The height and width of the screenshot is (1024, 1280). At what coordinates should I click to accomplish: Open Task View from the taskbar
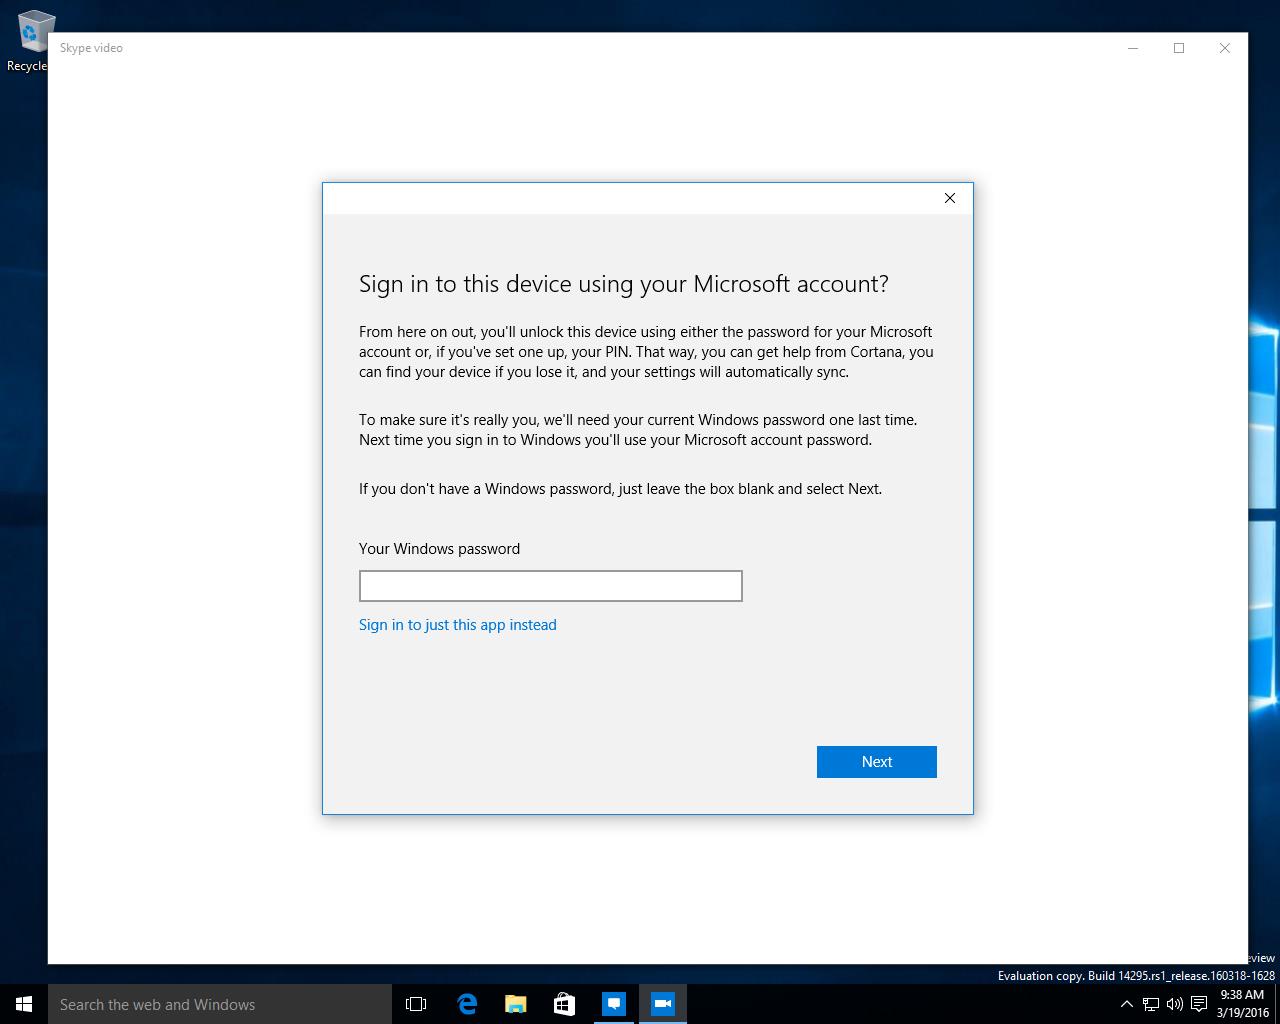tap(416, 1004)
